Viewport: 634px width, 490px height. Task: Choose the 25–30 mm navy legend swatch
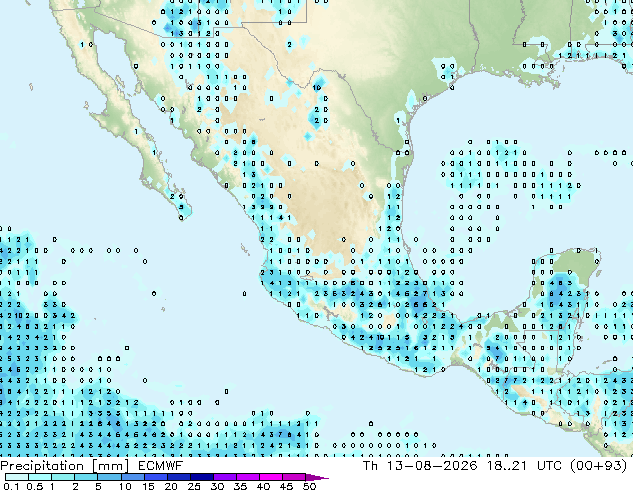(x=202, y=477)
